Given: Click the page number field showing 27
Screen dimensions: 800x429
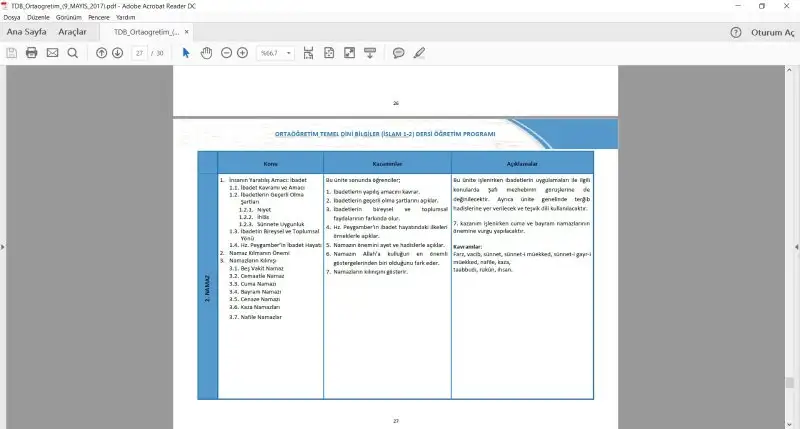Looking at the screenshot, I should (x=139, y=53).
